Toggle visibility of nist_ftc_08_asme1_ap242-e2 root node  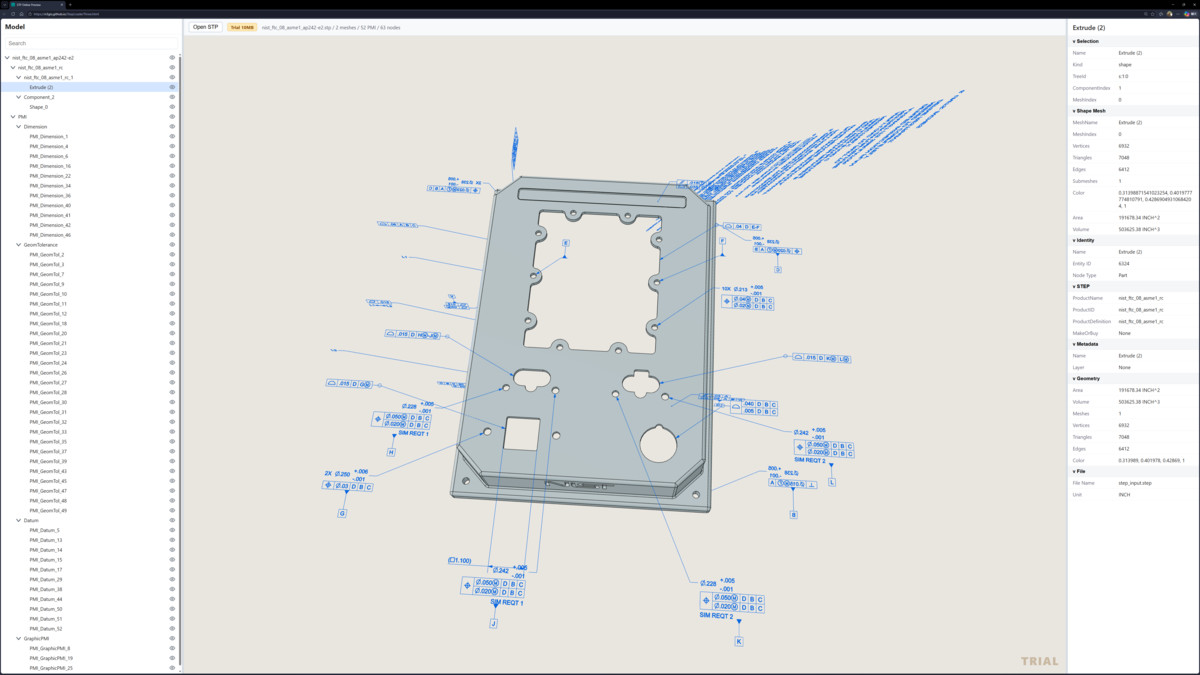pos(172,58)
